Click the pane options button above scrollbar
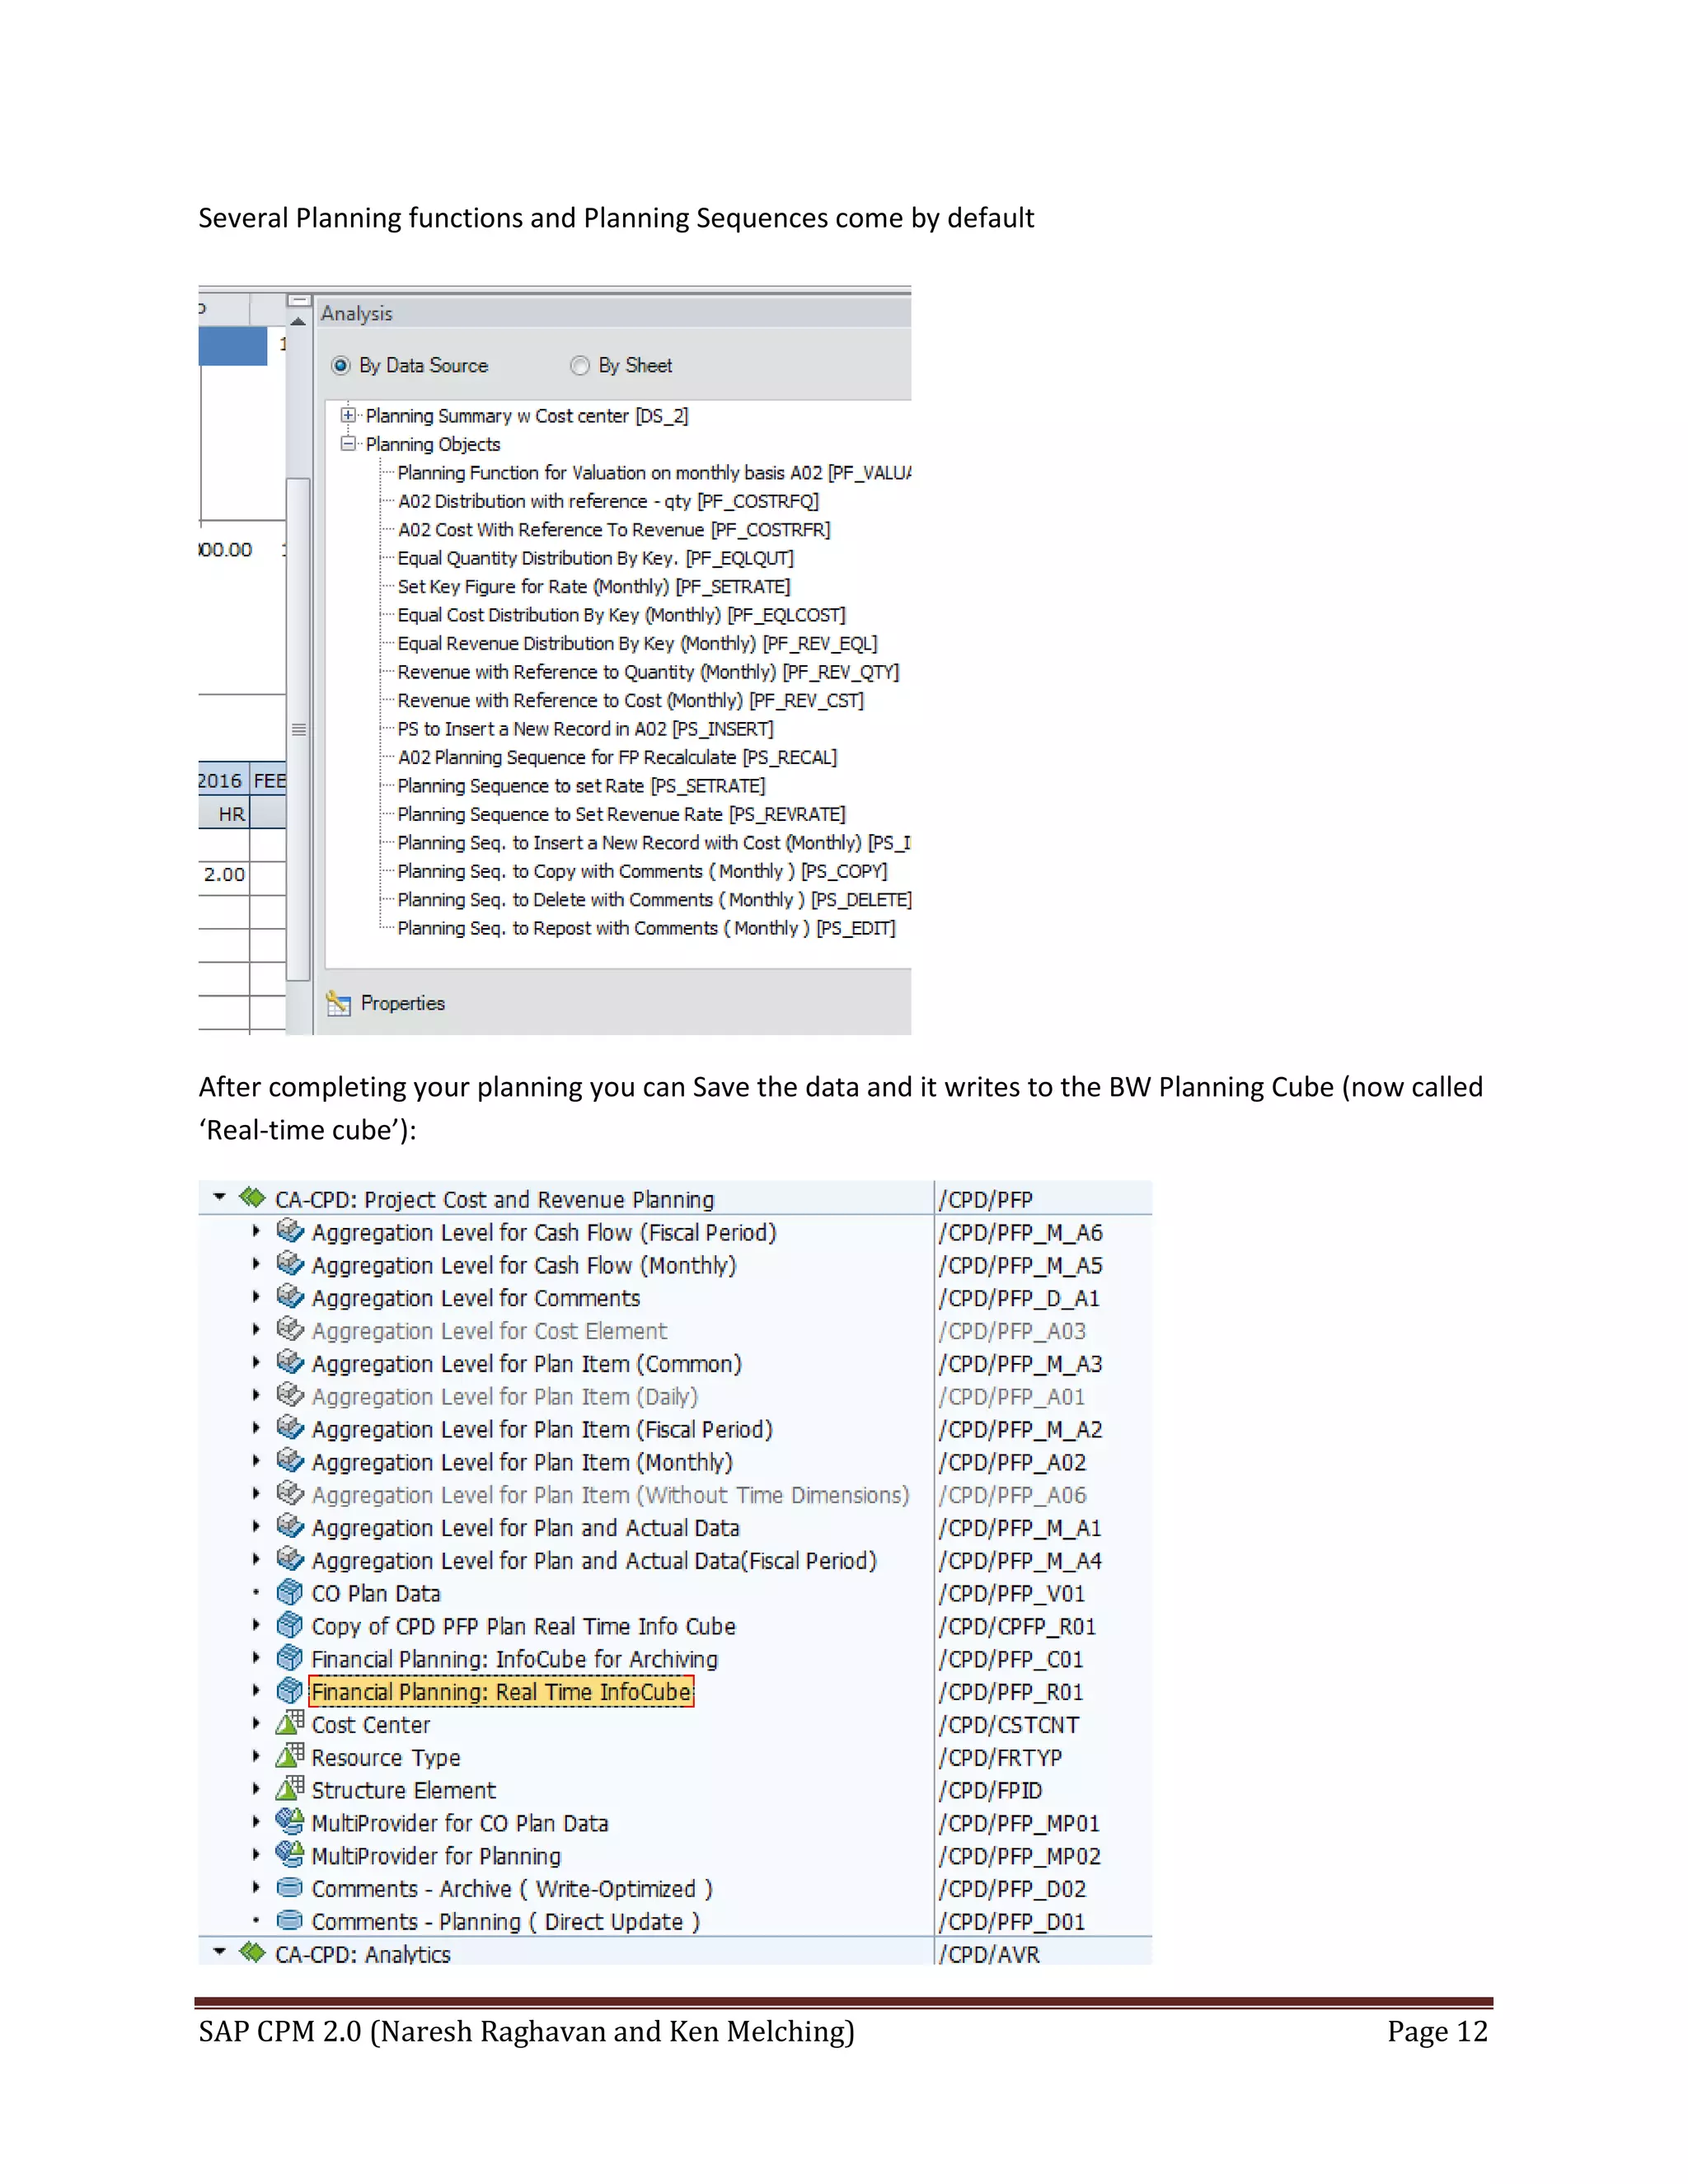 [298, 300]
